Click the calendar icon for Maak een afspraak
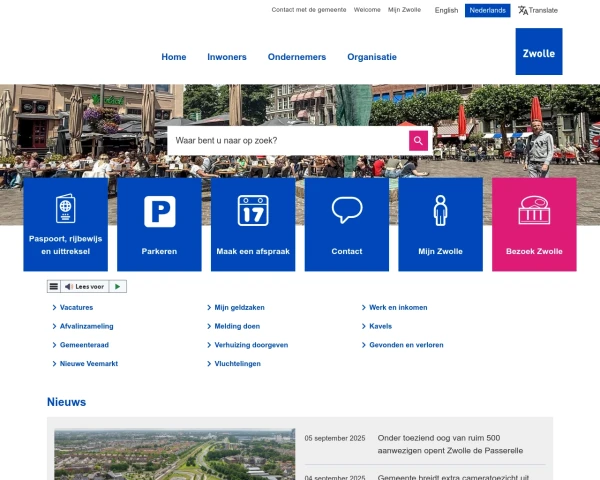 [x=253, y=211]
